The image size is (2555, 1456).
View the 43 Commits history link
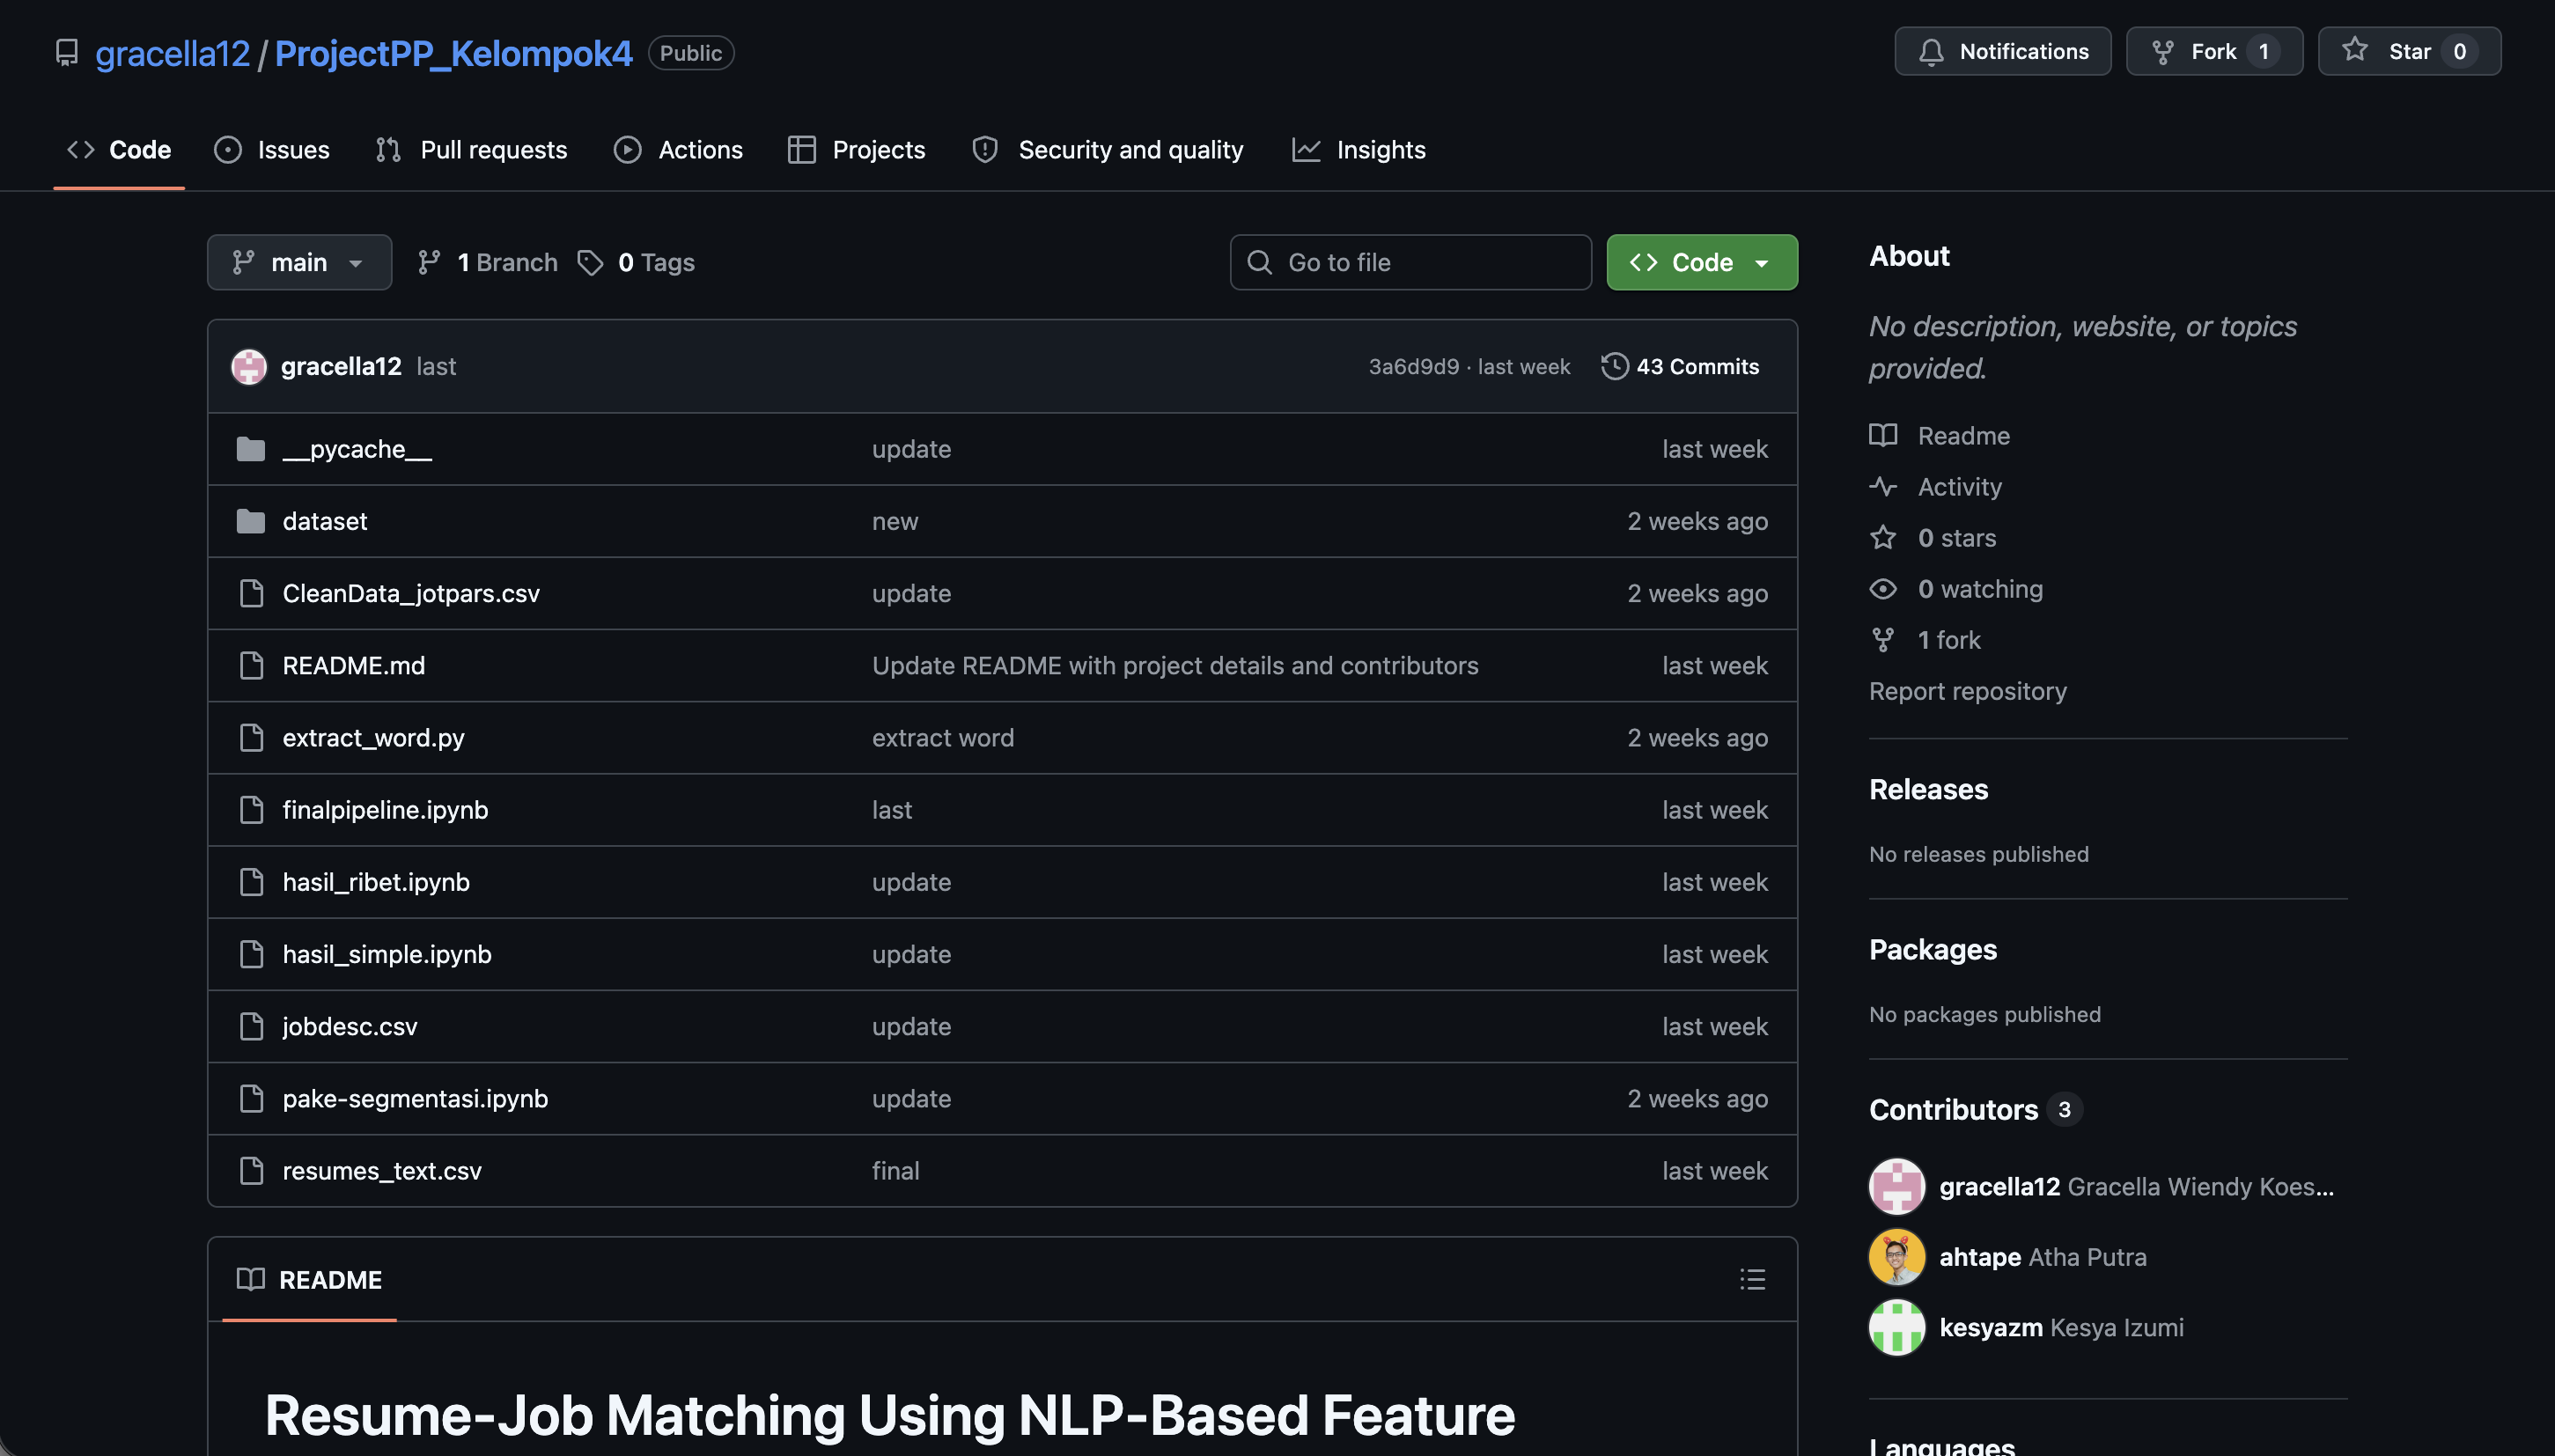pyautogui.click(x=1680, y=366)
